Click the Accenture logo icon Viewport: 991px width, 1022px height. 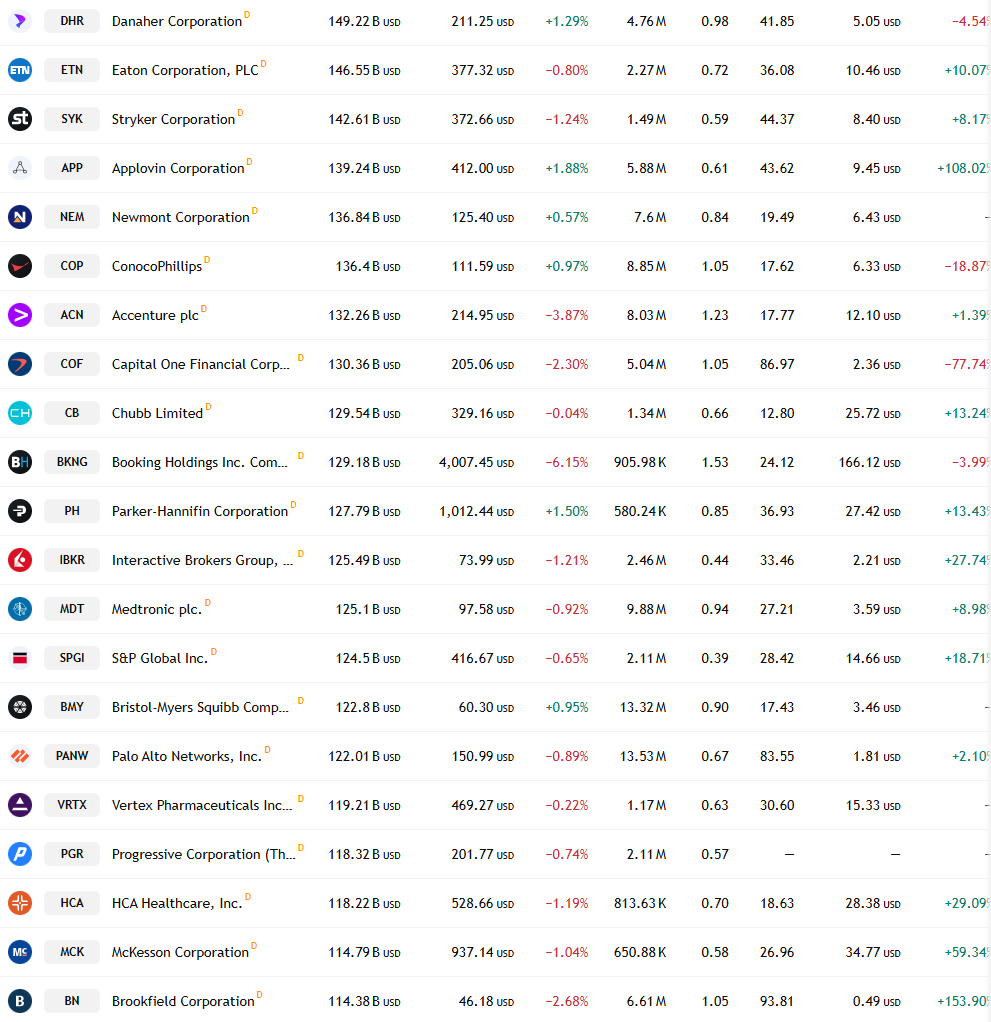20,315
